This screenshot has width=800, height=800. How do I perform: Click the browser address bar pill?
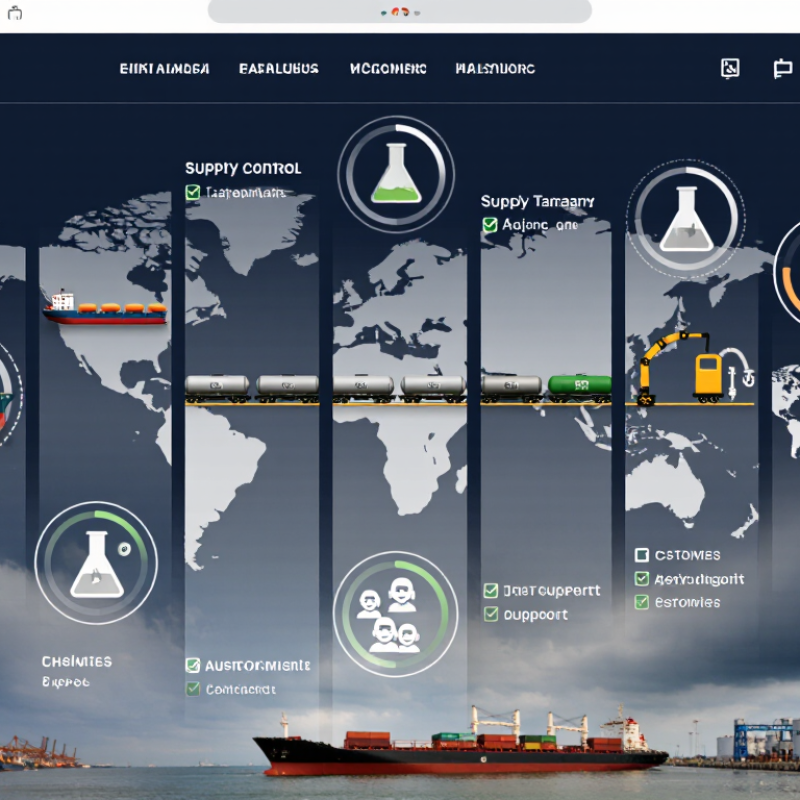(x=400, y=11)
